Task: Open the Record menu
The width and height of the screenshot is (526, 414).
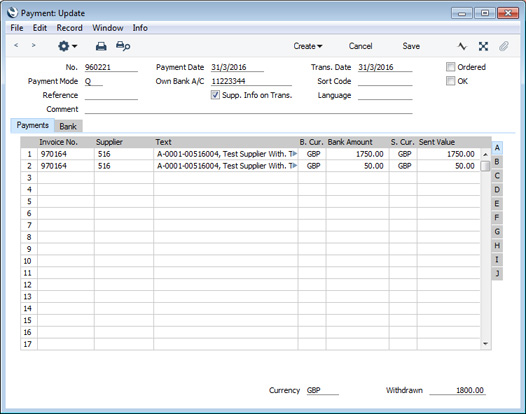Action: coord(69,28)
